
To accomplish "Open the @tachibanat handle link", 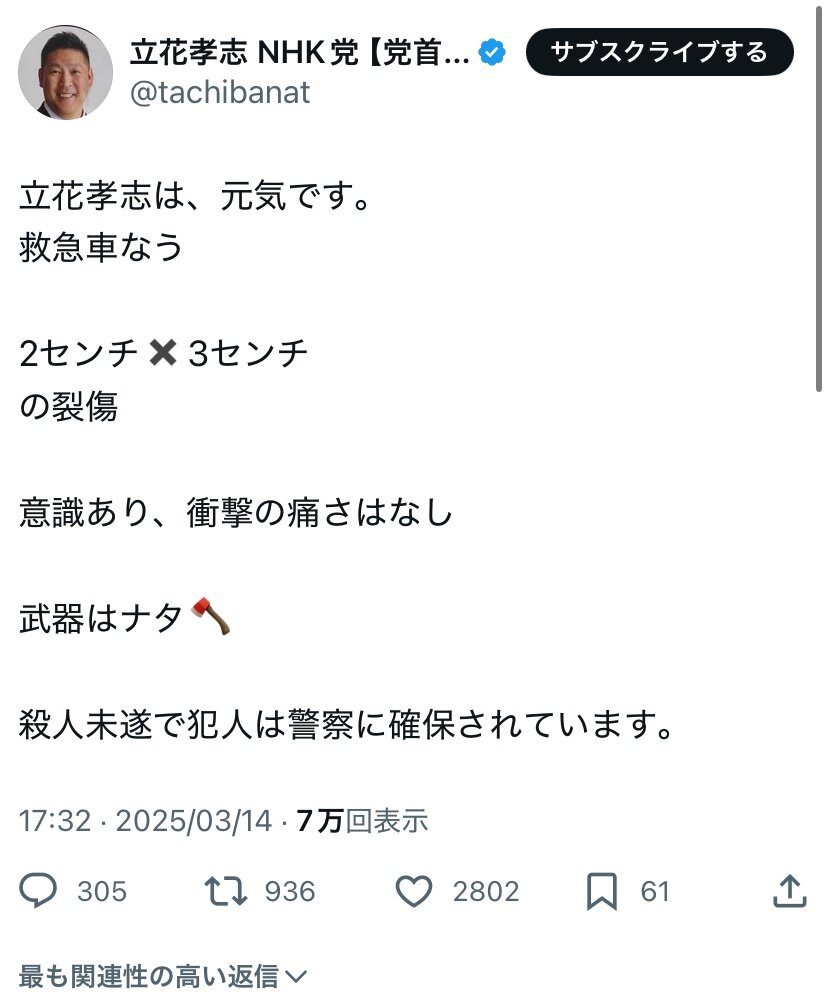I will pos(220,92).
